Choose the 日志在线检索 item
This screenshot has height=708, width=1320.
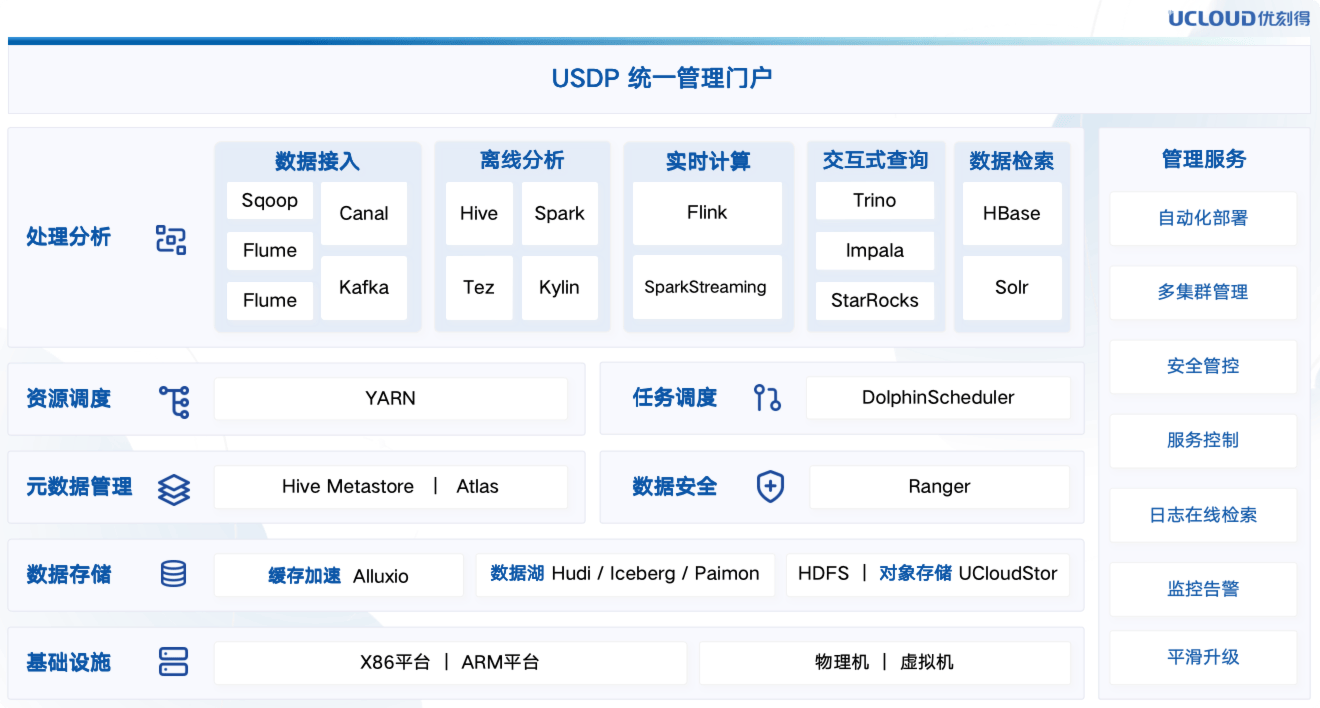click(1203, 515)
